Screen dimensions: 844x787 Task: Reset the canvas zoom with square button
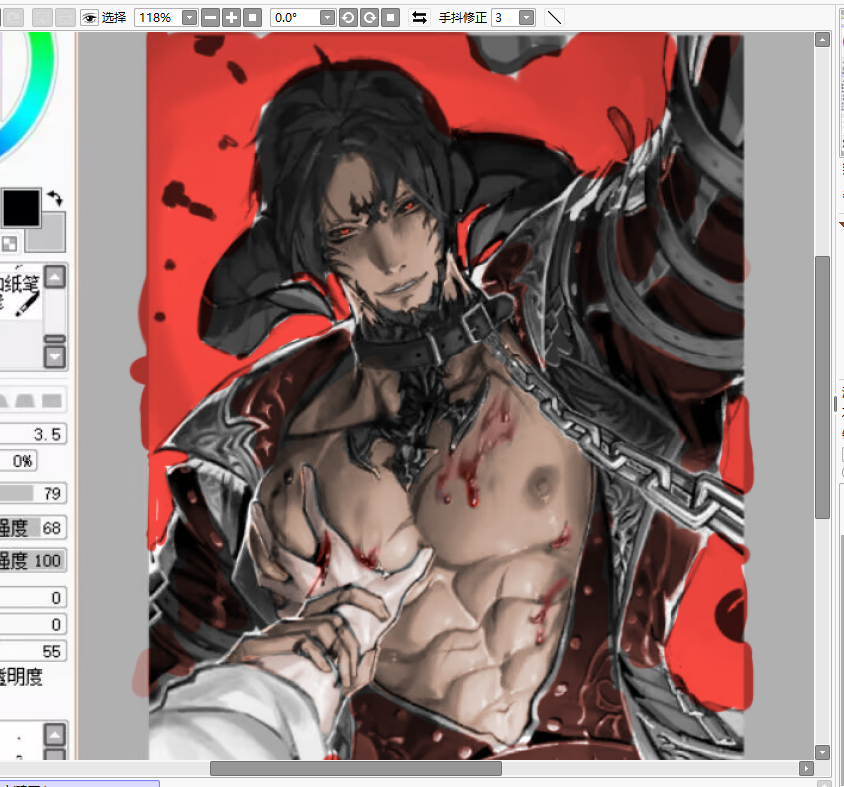click(x=252, y=18)
